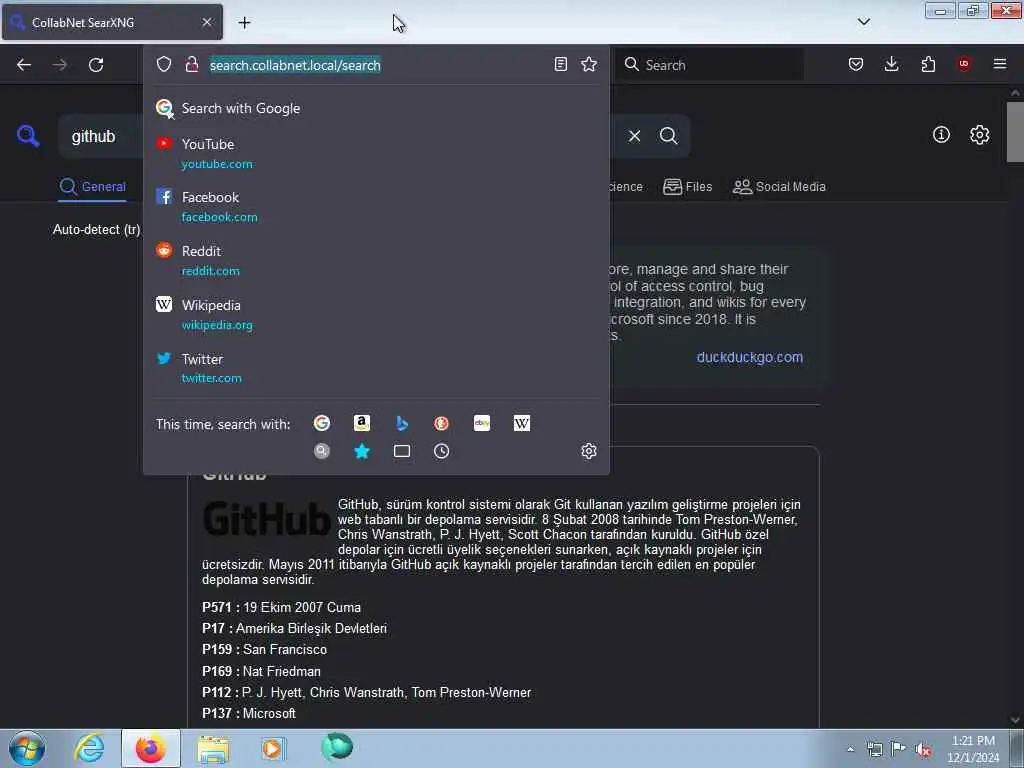Click the page vertical scrollbar thumb
Screen dimensions: 1024x768
click(x=1015, y=131)
